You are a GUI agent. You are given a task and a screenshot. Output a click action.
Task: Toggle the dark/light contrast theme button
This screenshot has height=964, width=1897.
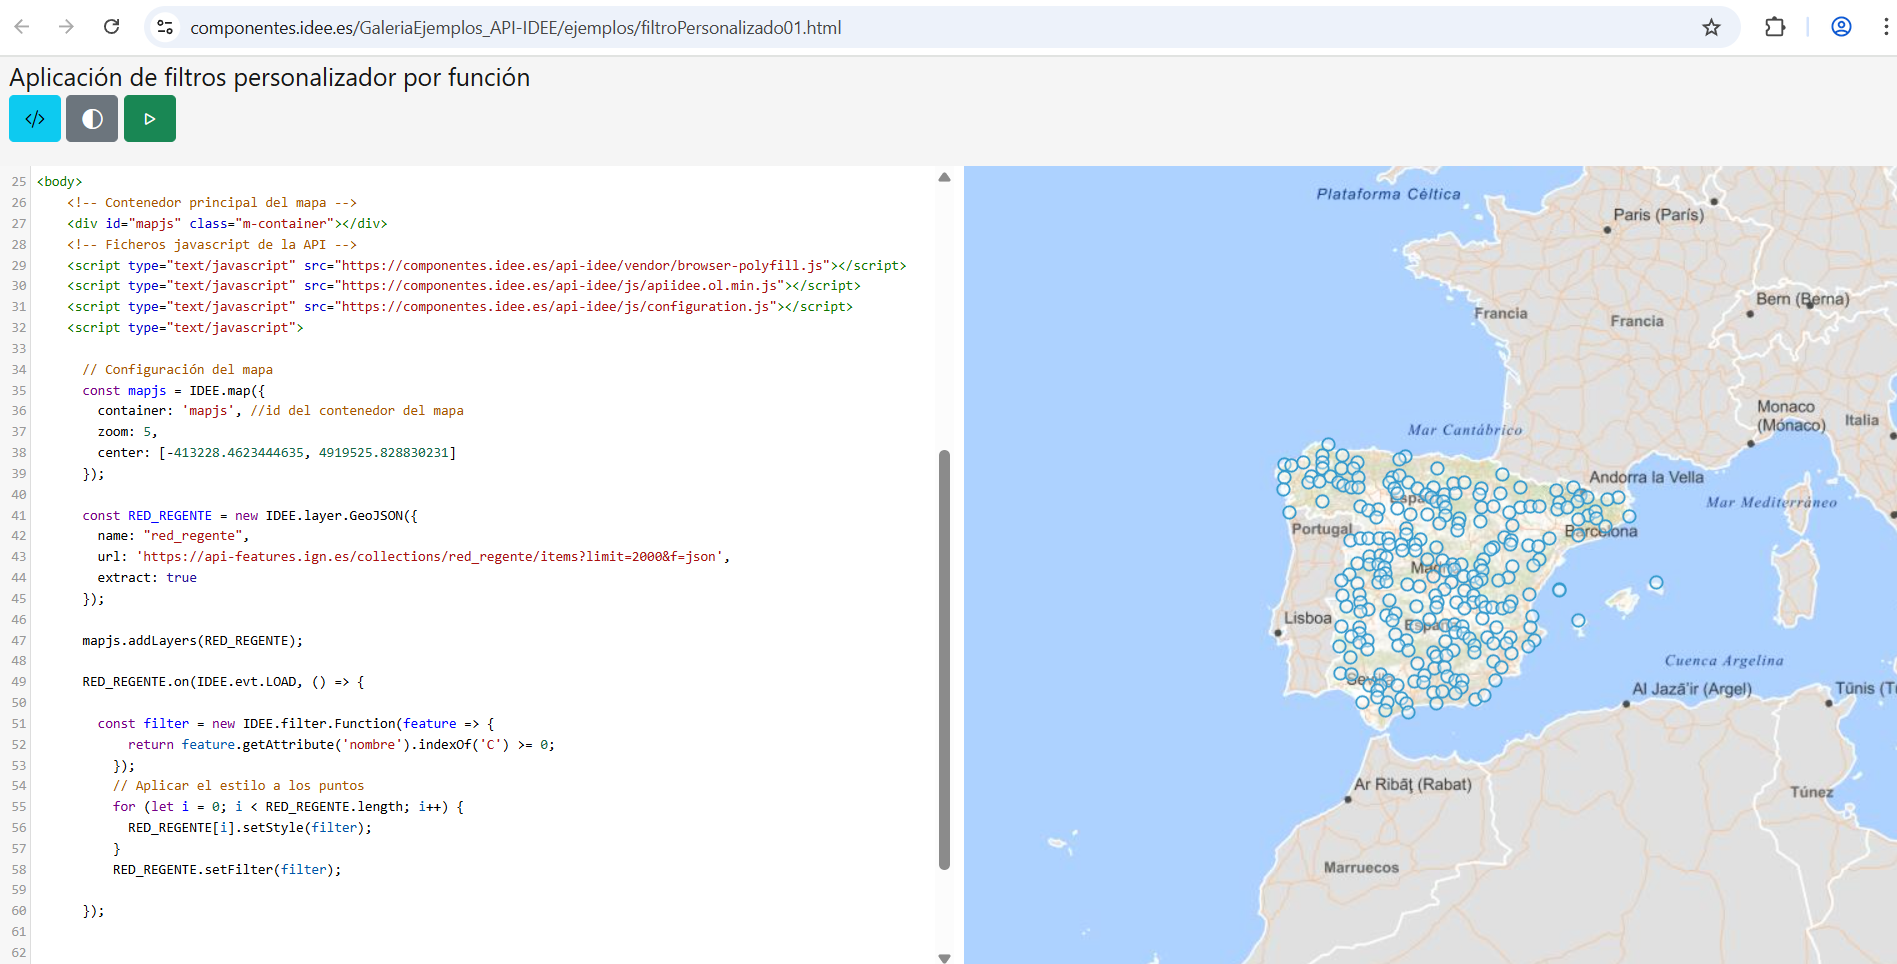pos(92,119)
